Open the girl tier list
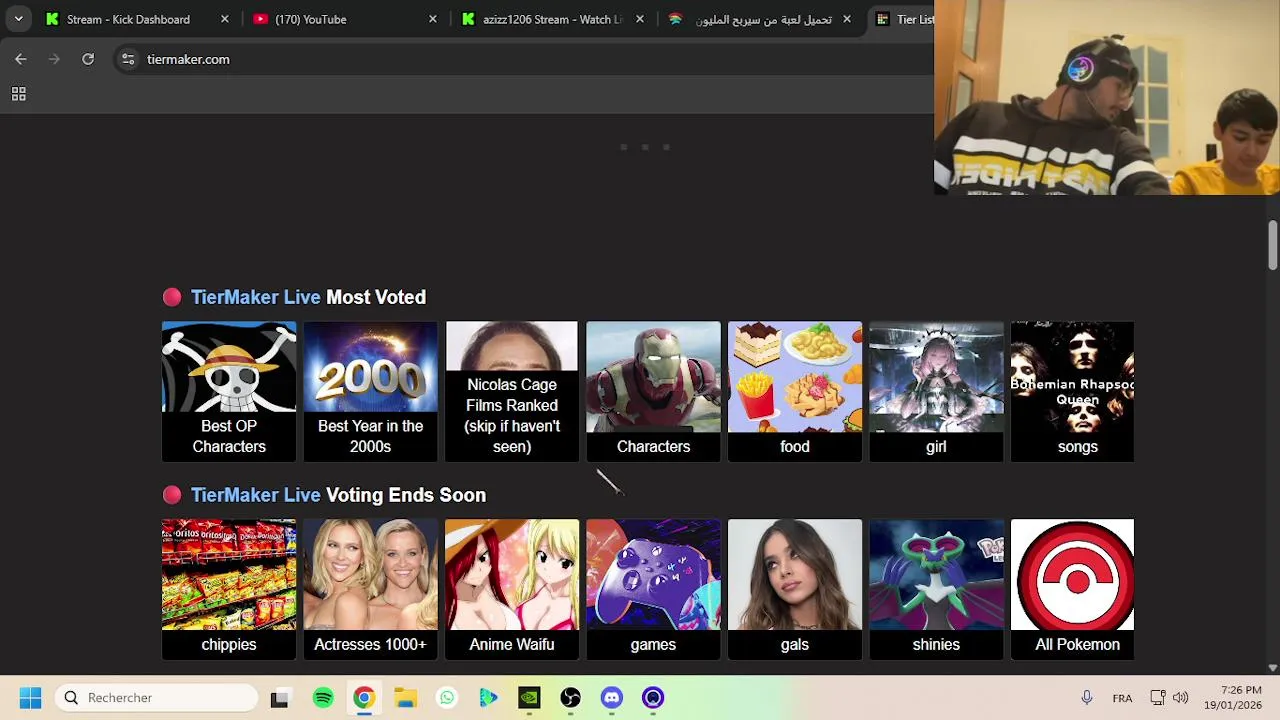Screen dimensions: 1280x720 click(x=936, y=391)
